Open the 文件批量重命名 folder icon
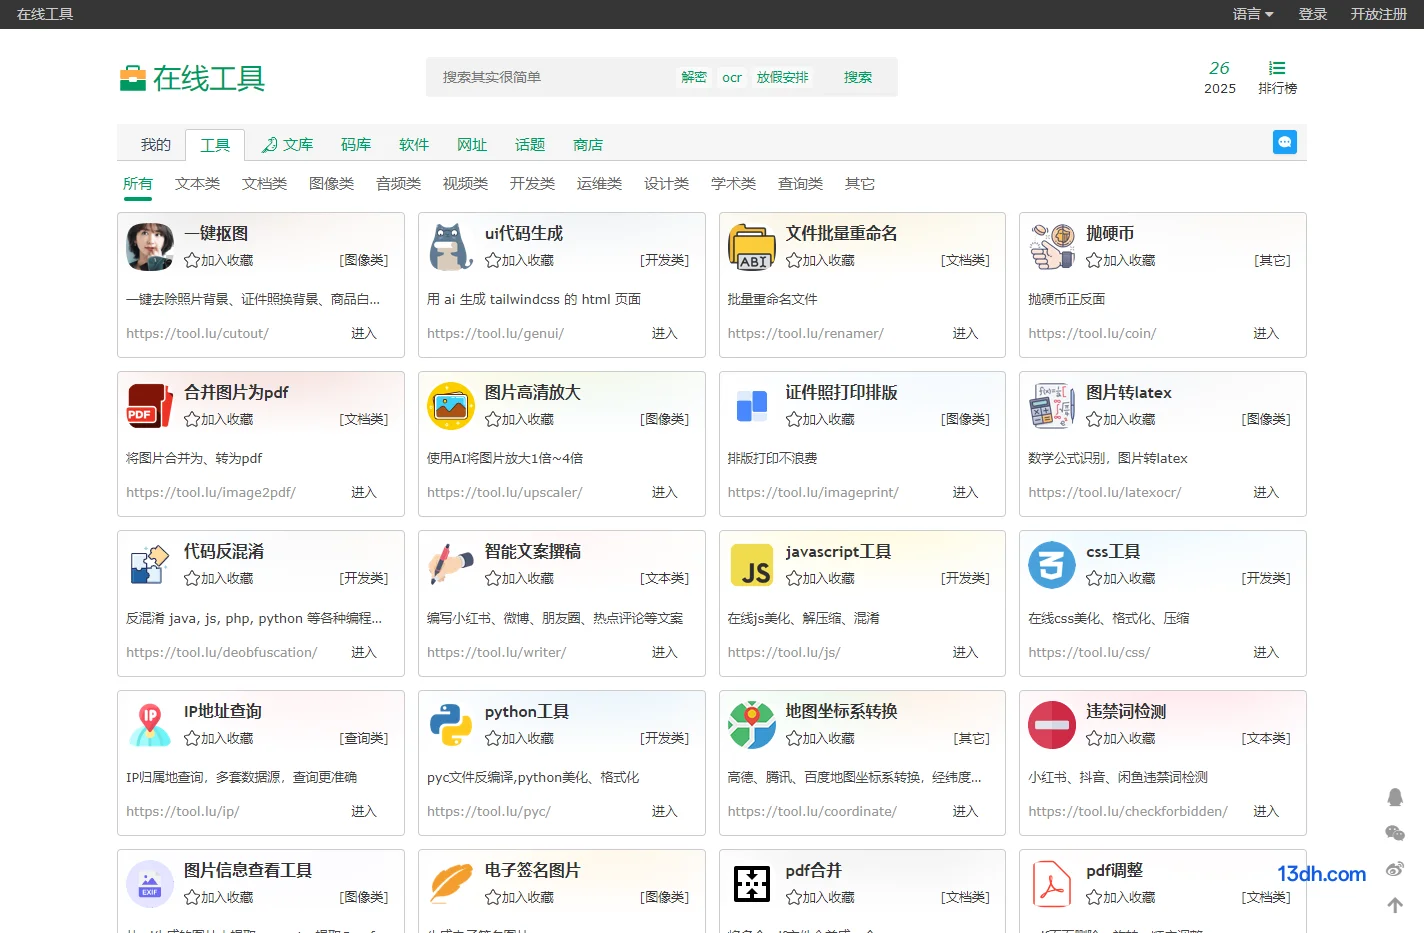The image size is (1424, 933). [x=752, y=246]
